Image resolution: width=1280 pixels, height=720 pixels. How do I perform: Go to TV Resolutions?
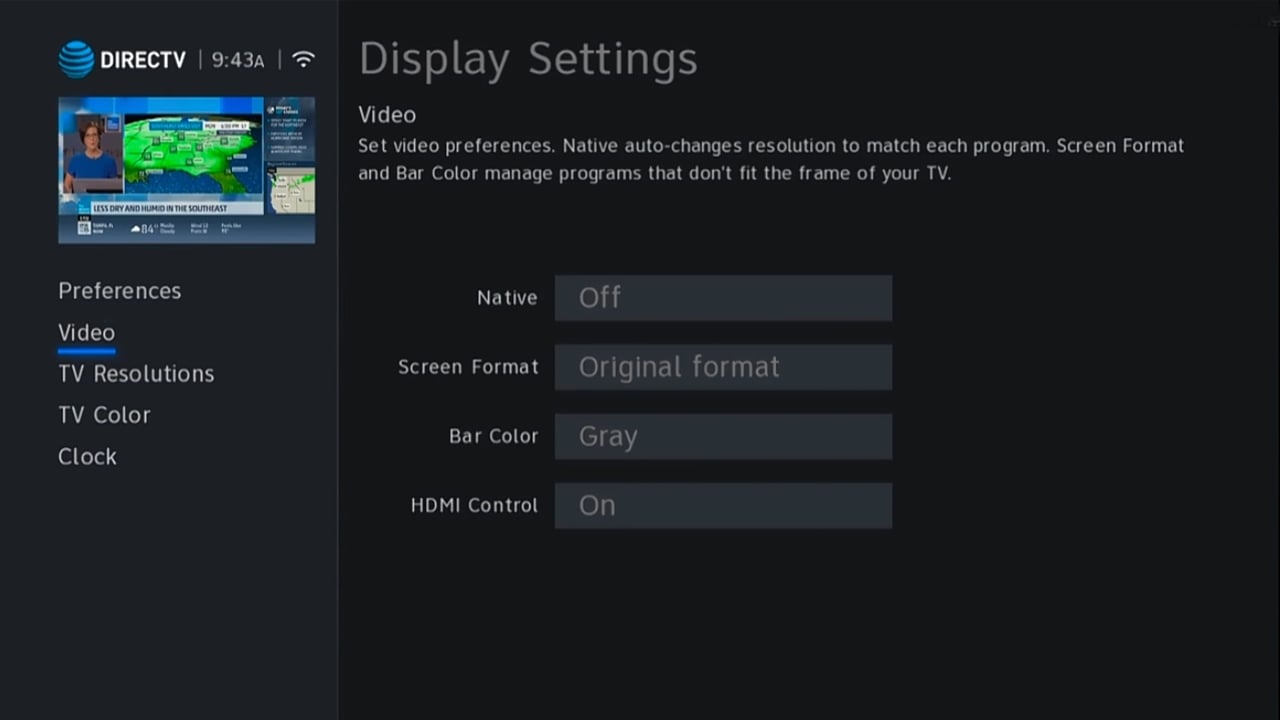pos(136,374)
